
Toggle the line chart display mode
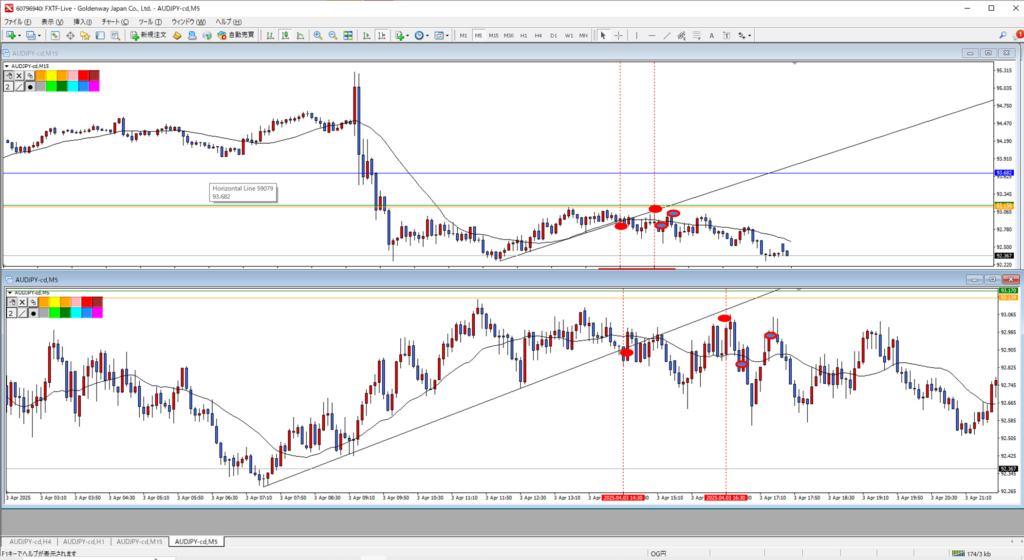(x=300, y=35)
